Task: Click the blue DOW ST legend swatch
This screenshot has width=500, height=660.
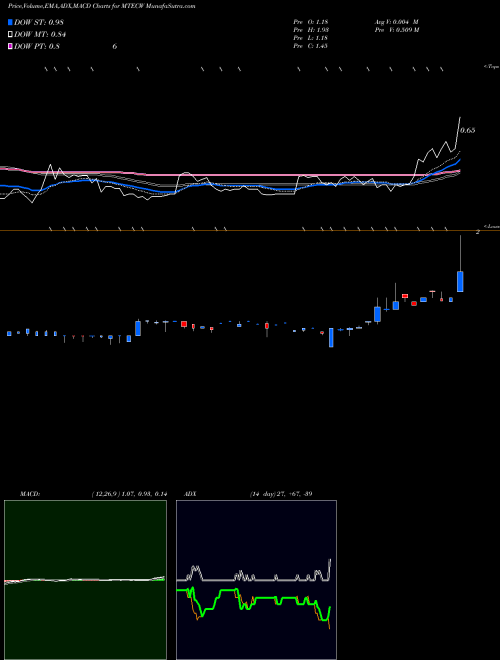Action: coord(10,22)
